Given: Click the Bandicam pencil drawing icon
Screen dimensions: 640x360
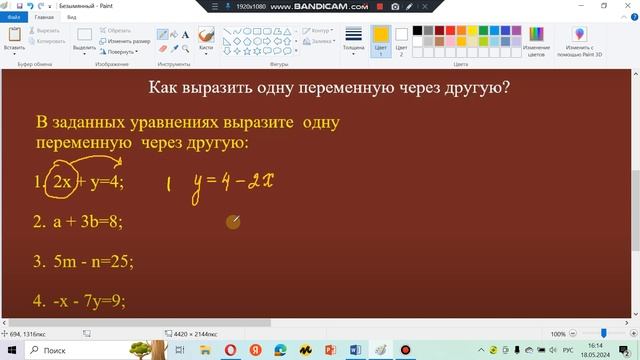Looking at the screenshot, I should [409, 7].
